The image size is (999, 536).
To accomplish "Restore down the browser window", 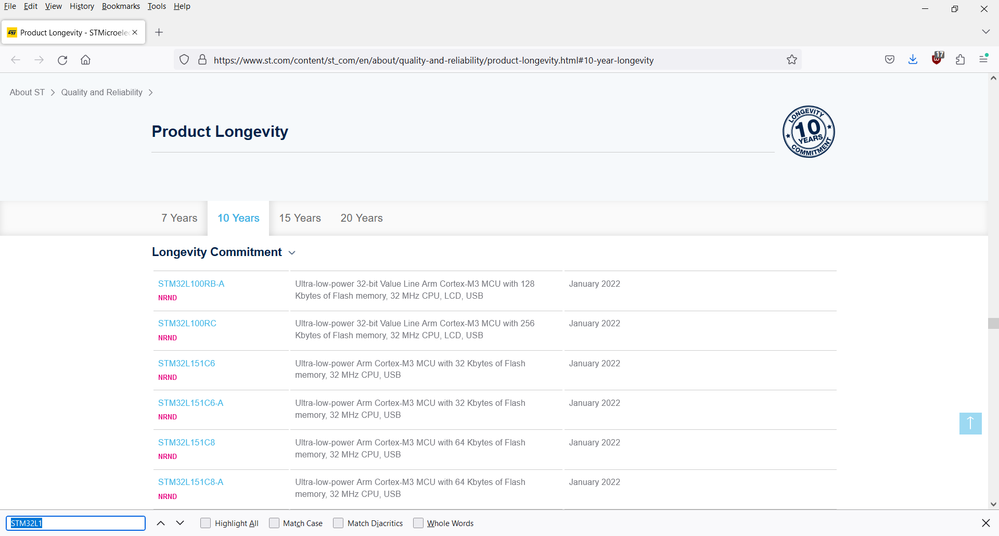I will [x=954, y=9].
